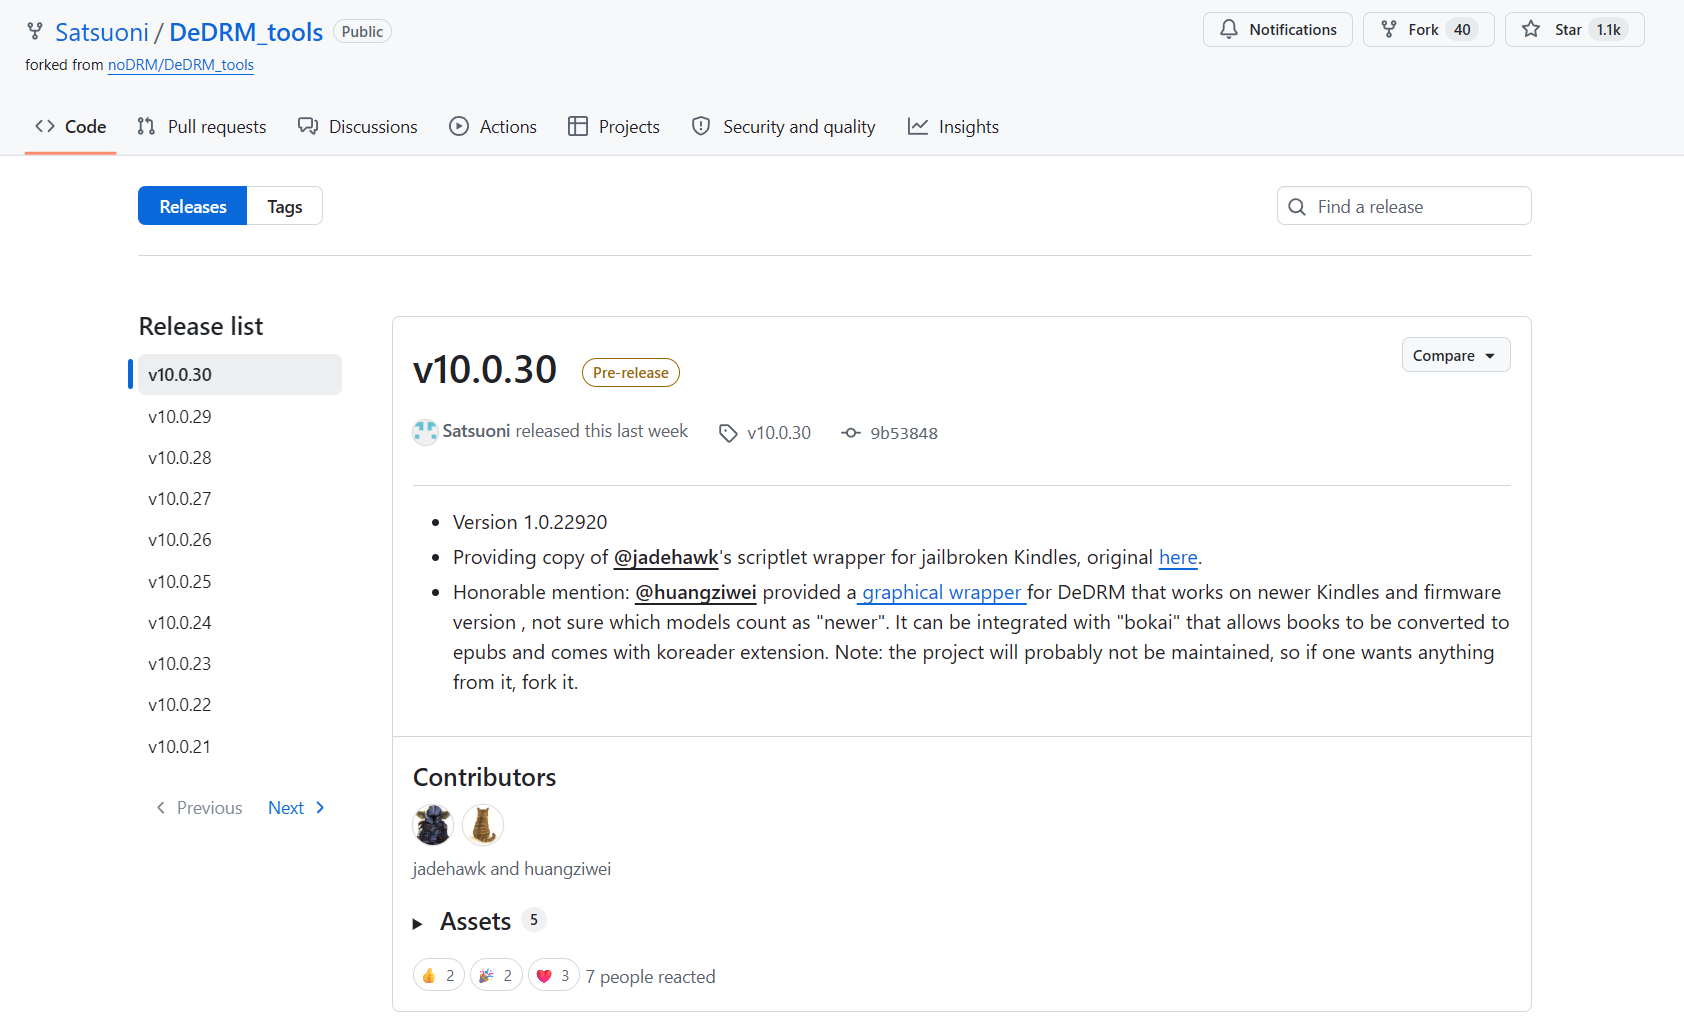Open jadehawk's contributor avatar
This screenshot has height=1032, width=1684.
(x=433, y=825)
